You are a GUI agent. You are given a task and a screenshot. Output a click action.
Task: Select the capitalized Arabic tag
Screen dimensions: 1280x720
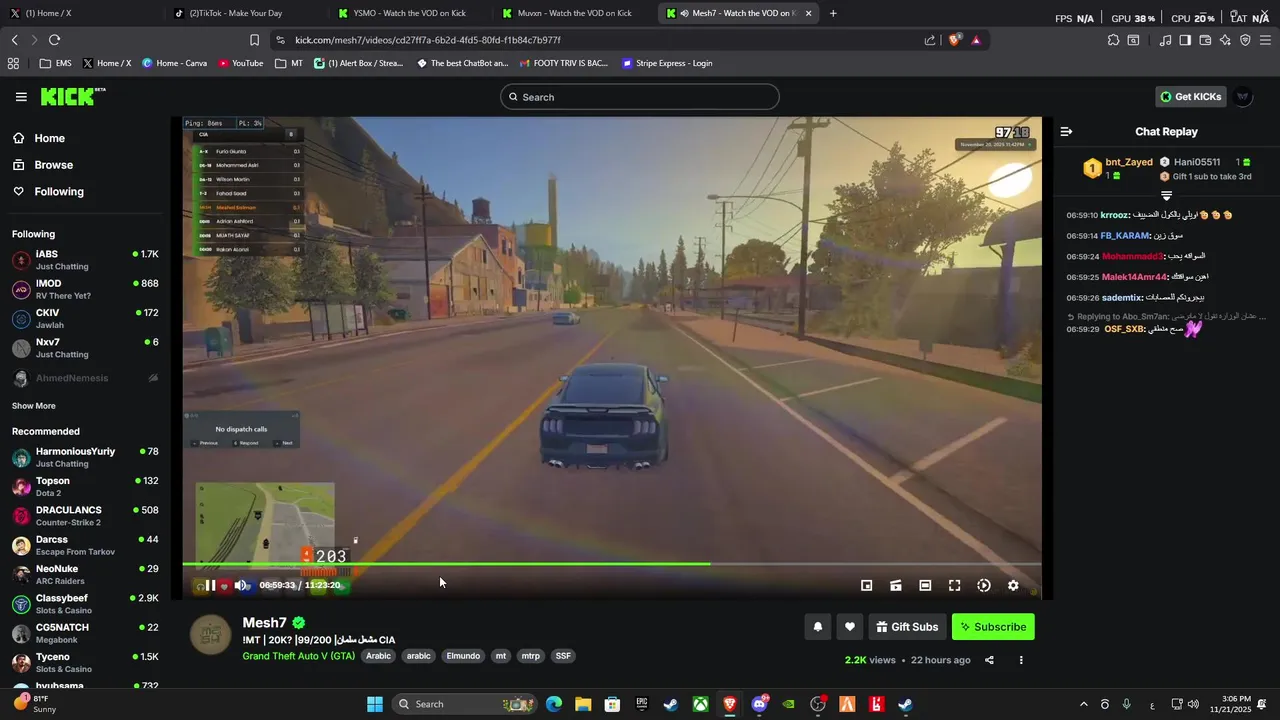click(378, 656)
